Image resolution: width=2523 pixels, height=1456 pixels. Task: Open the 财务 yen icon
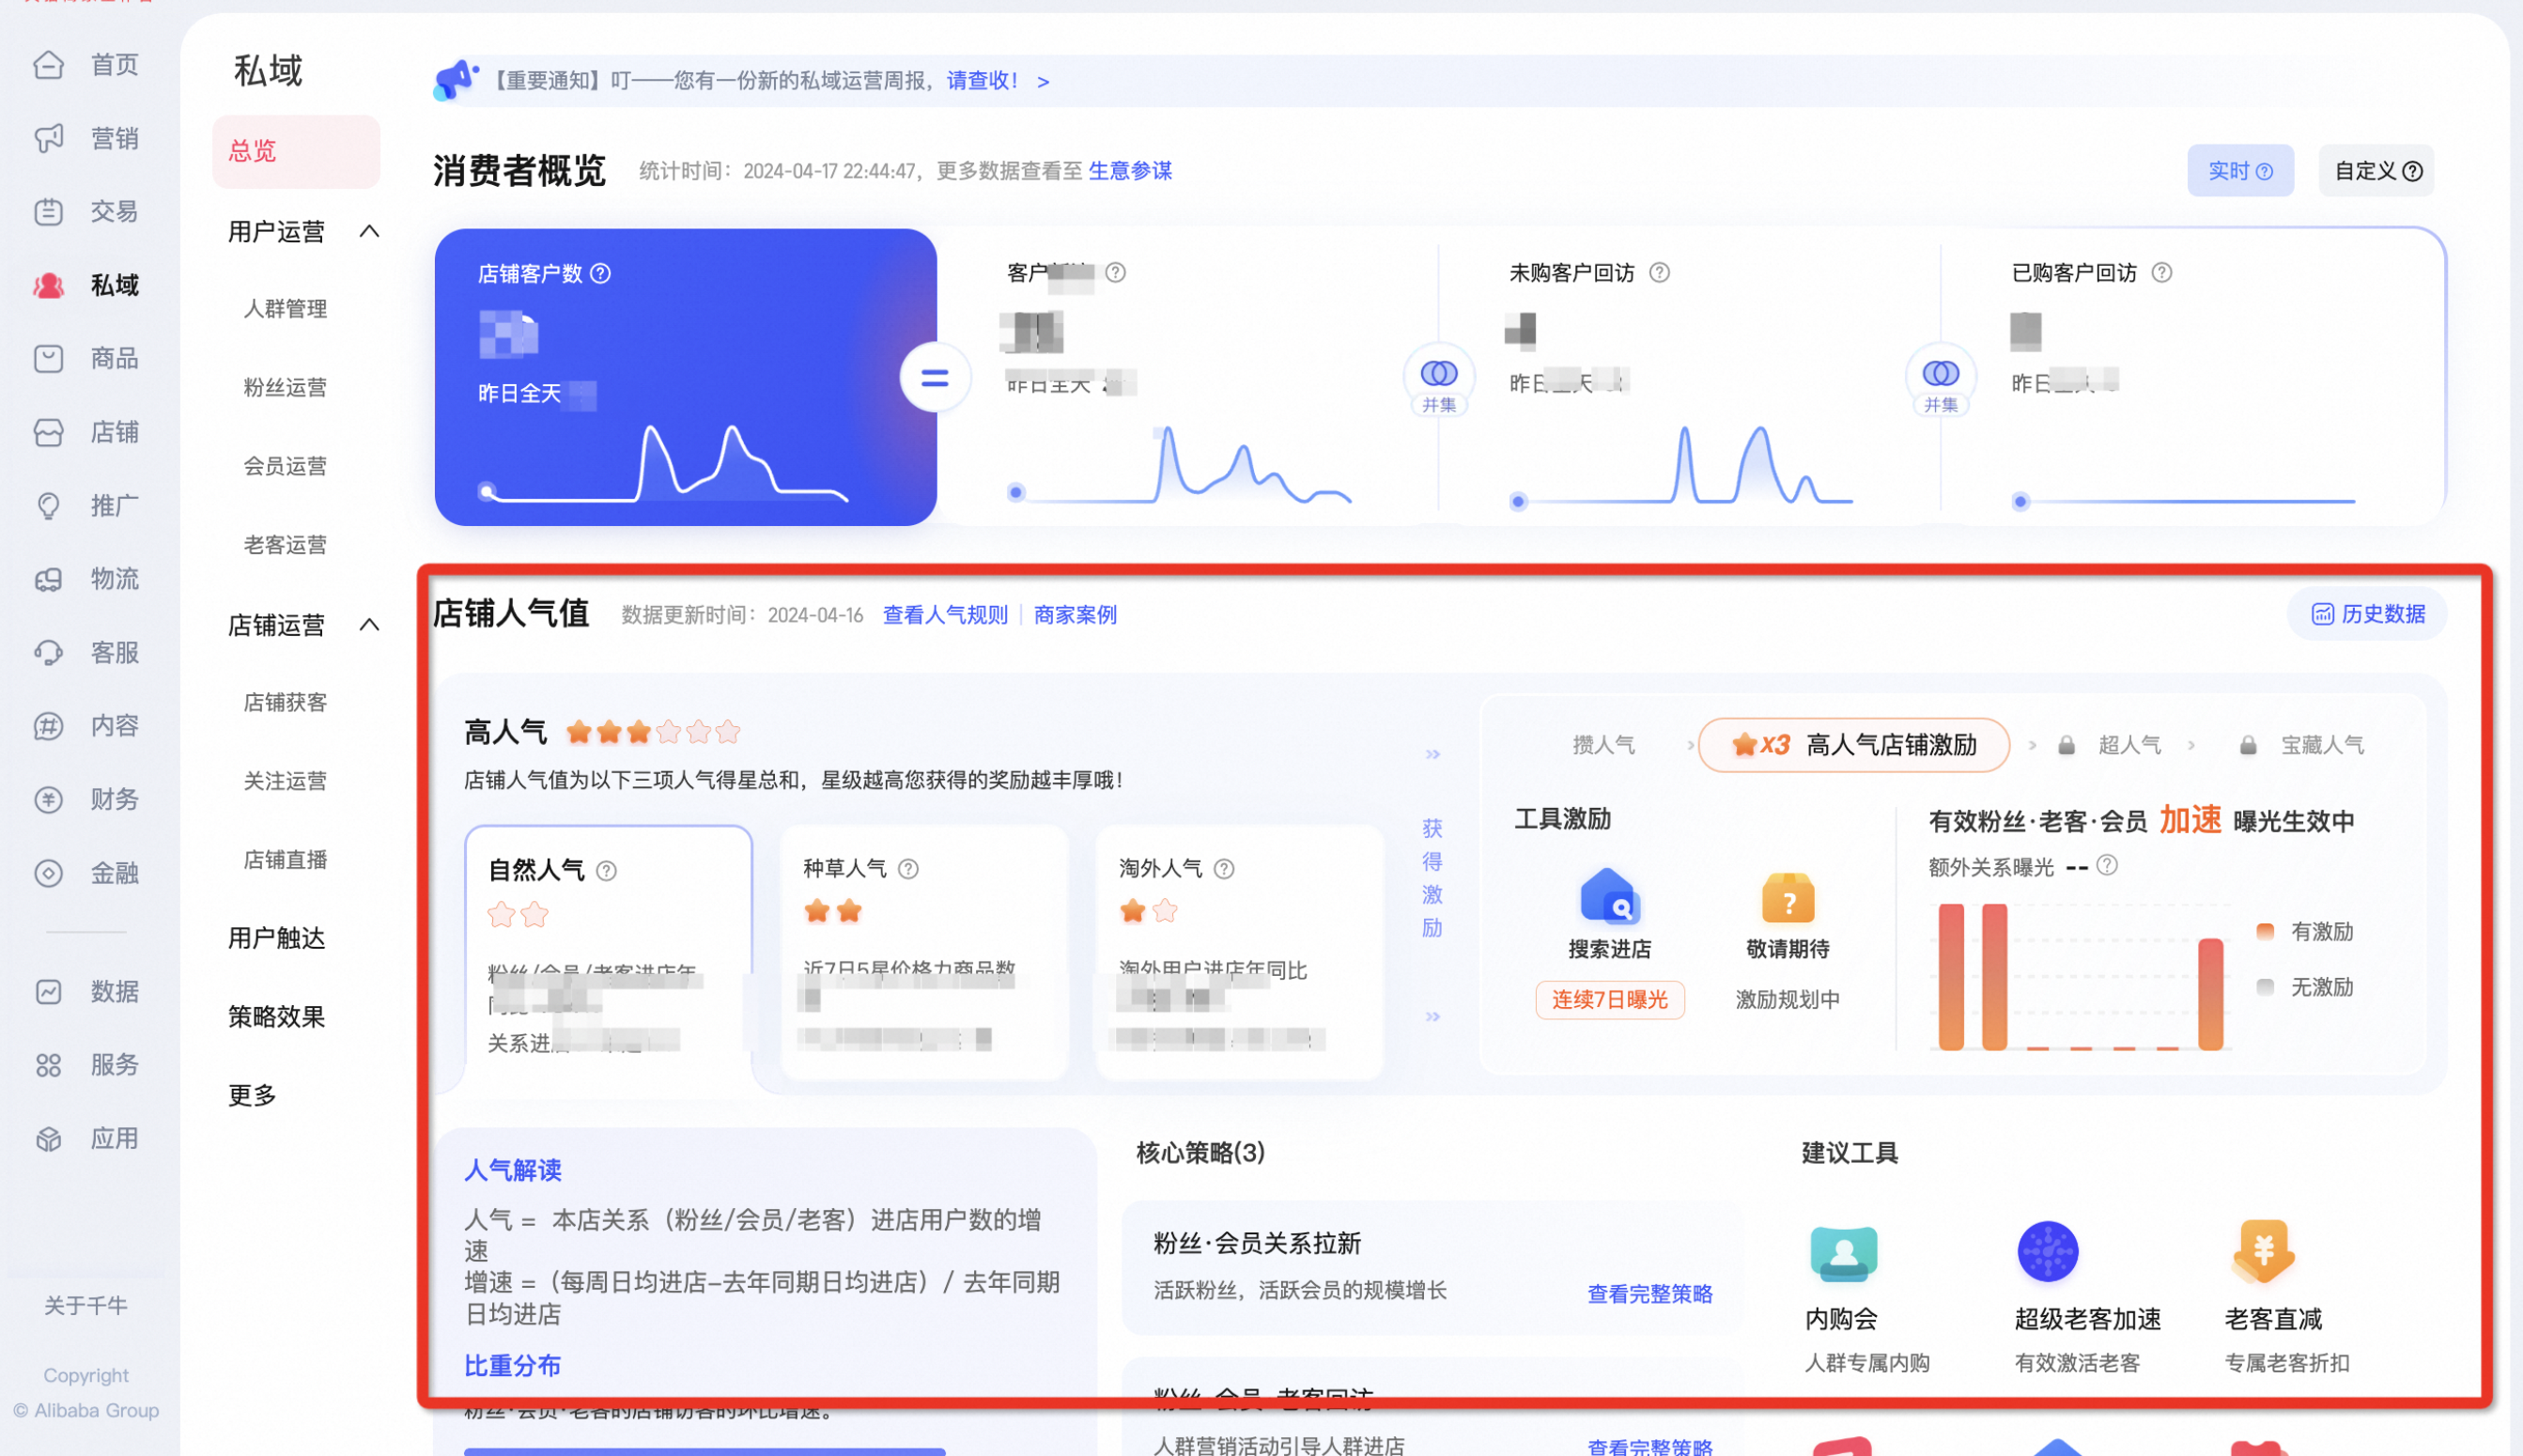tap(48, 800)
